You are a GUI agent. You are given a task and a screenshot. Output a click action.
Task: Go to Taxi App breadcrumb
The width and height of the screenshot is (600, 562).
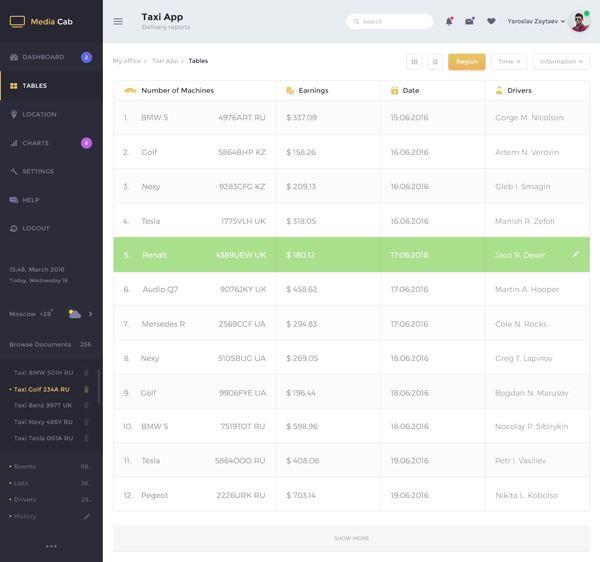tap(165, 61)
